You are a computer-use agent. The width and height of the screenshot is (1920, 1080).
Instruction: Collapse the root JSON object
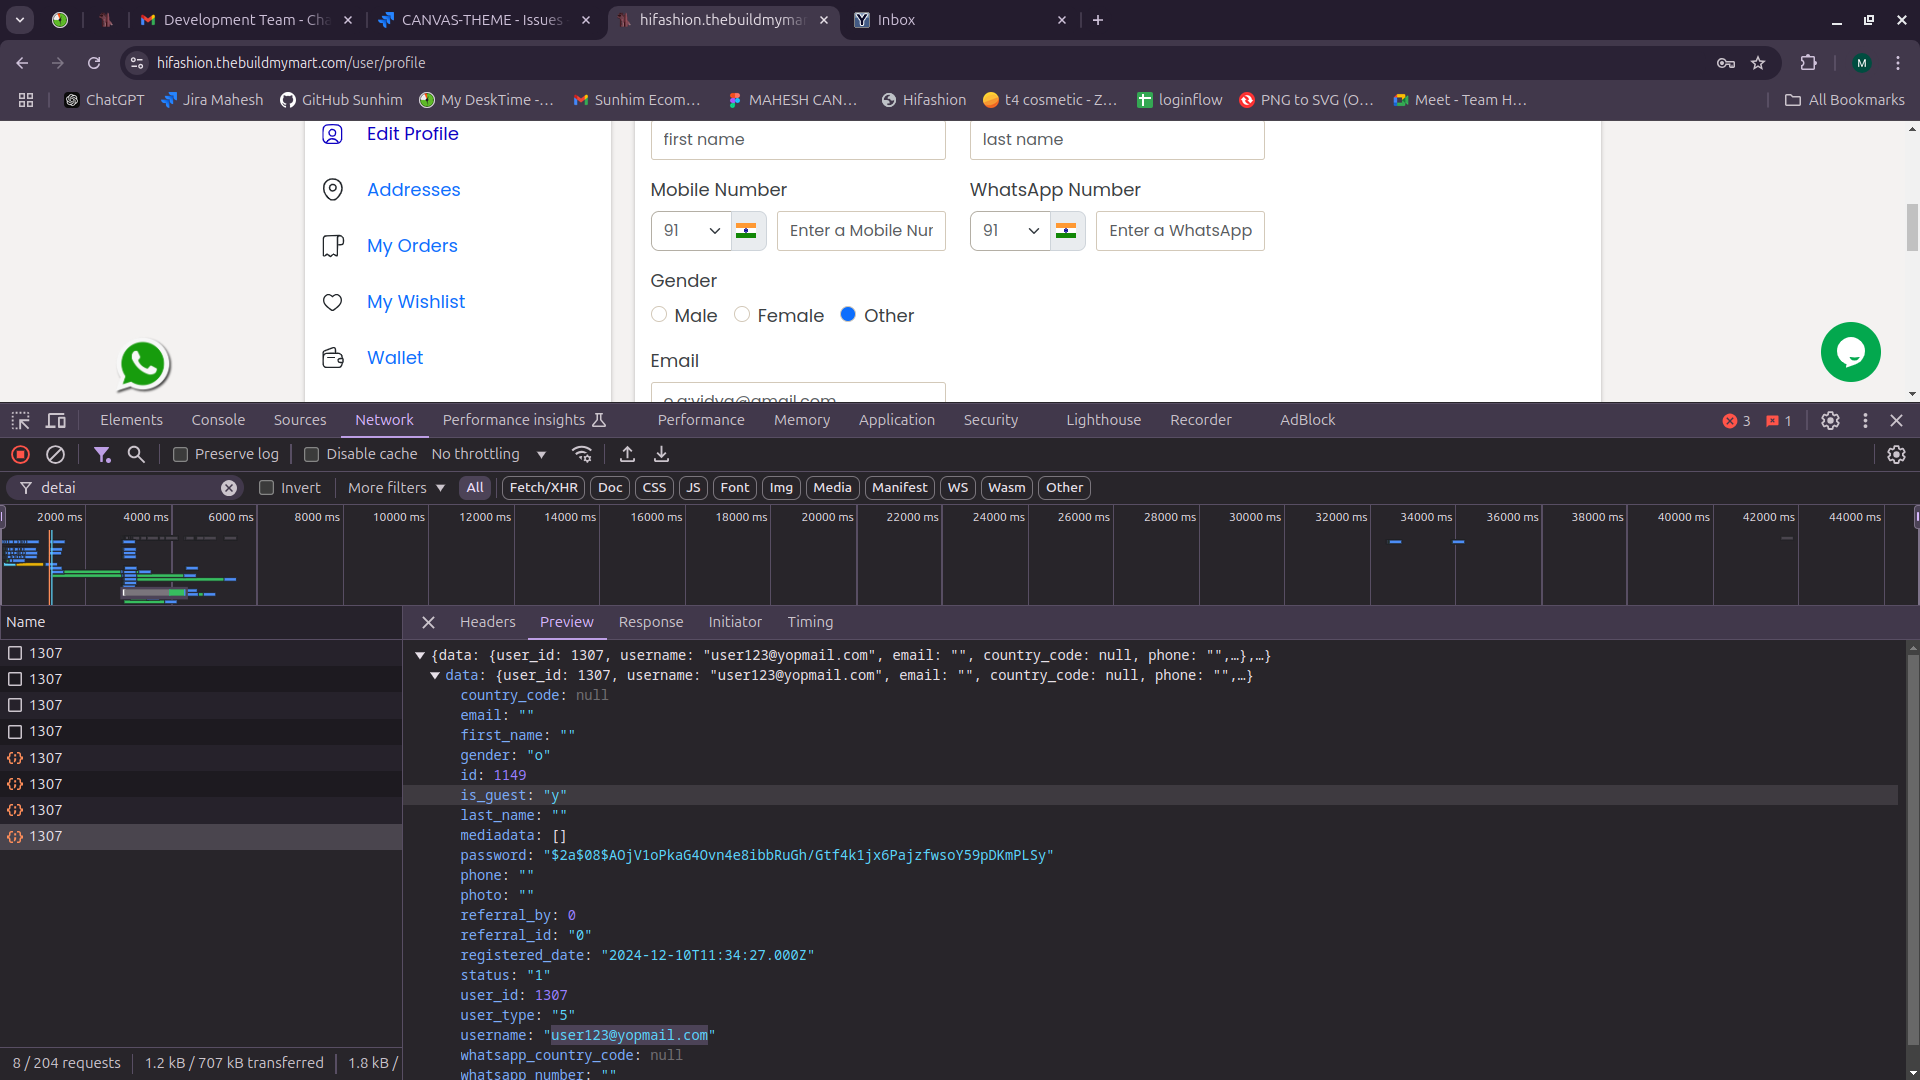coord(420,656)
